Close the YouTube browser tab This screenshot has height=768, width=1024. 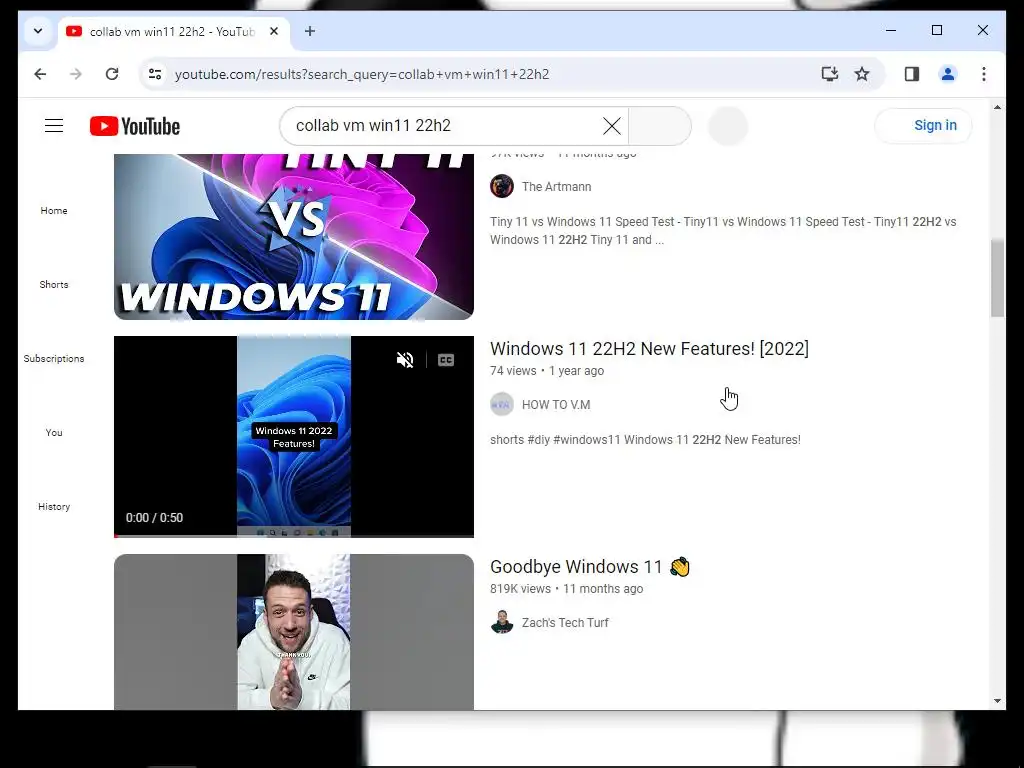click(x=274, y=31)
